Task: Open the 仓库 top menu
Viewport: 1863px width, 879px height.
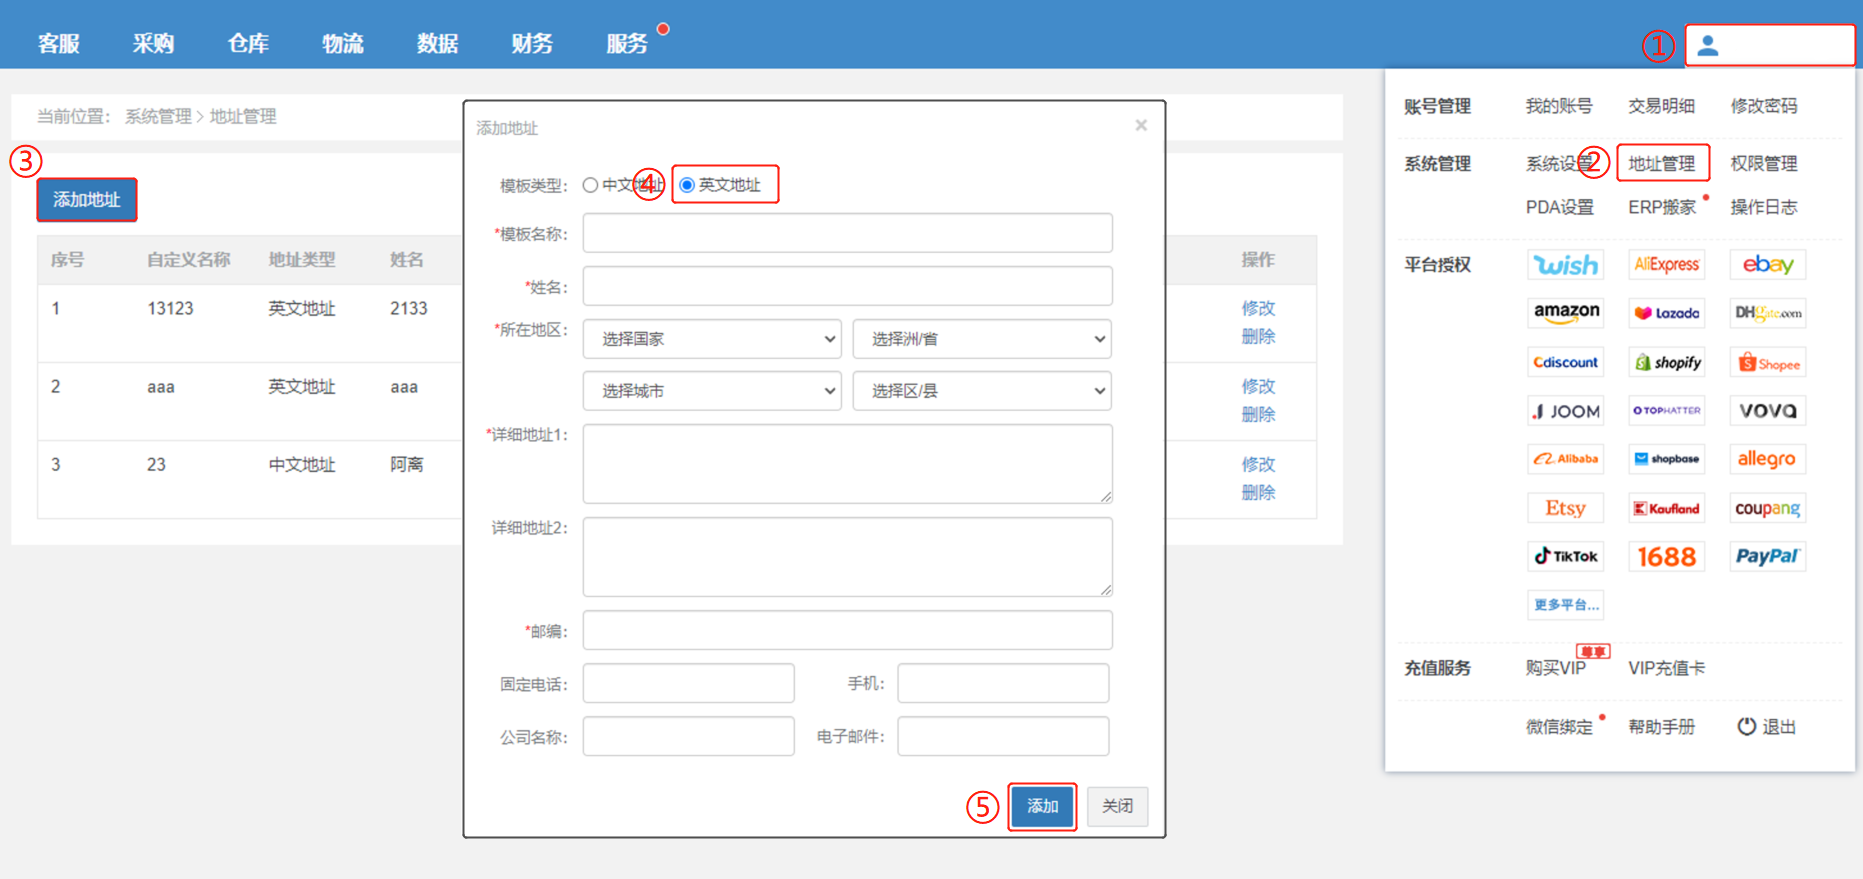Action: point(248,44)
